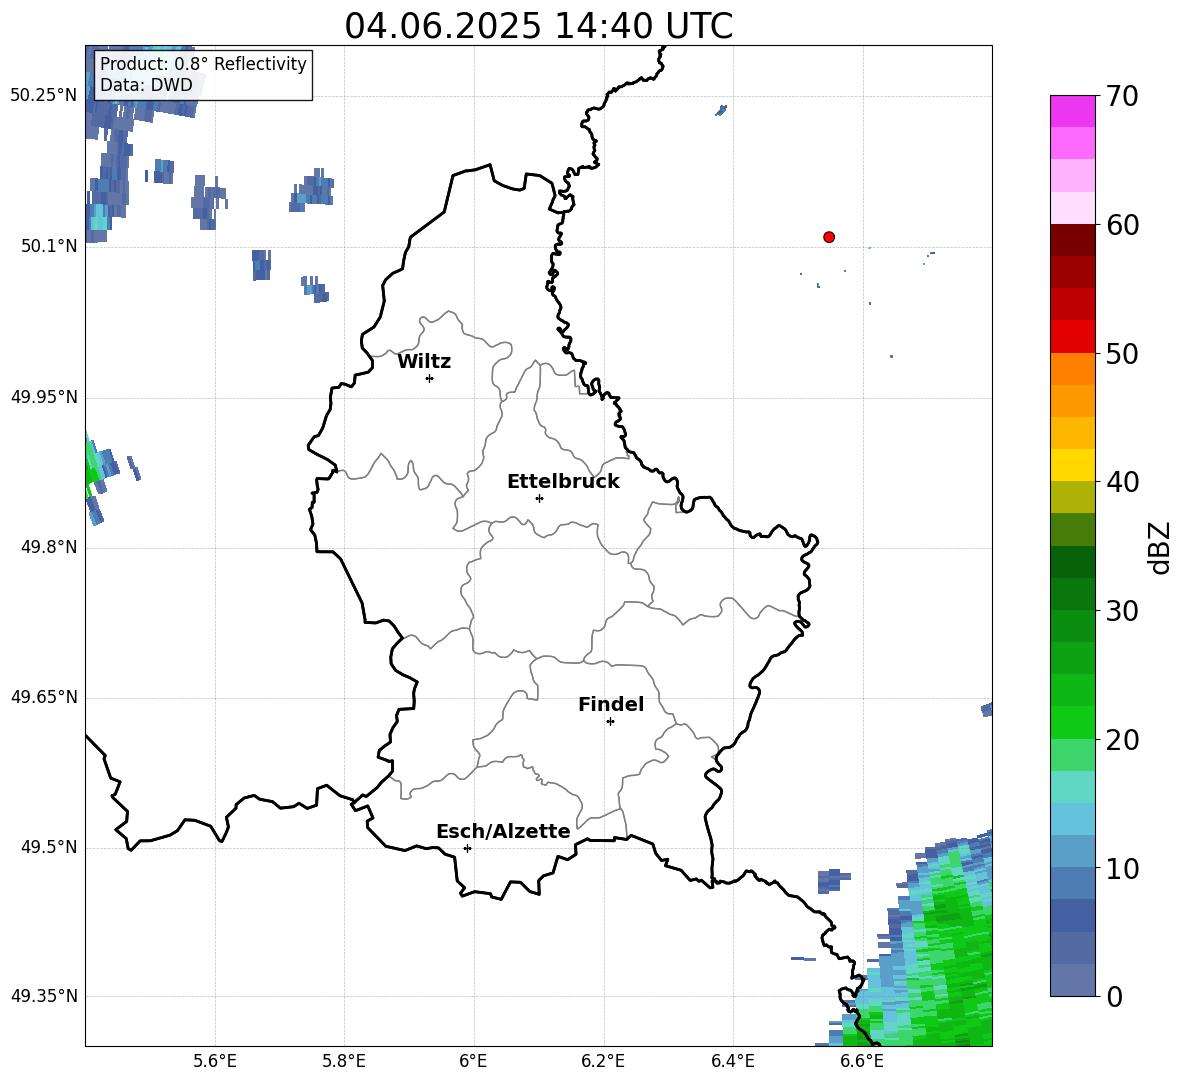The width and height of the screenshot is (1184, 1081).
Task: Click longitude label 6.6°E
Action: (x=862, y=1061)
